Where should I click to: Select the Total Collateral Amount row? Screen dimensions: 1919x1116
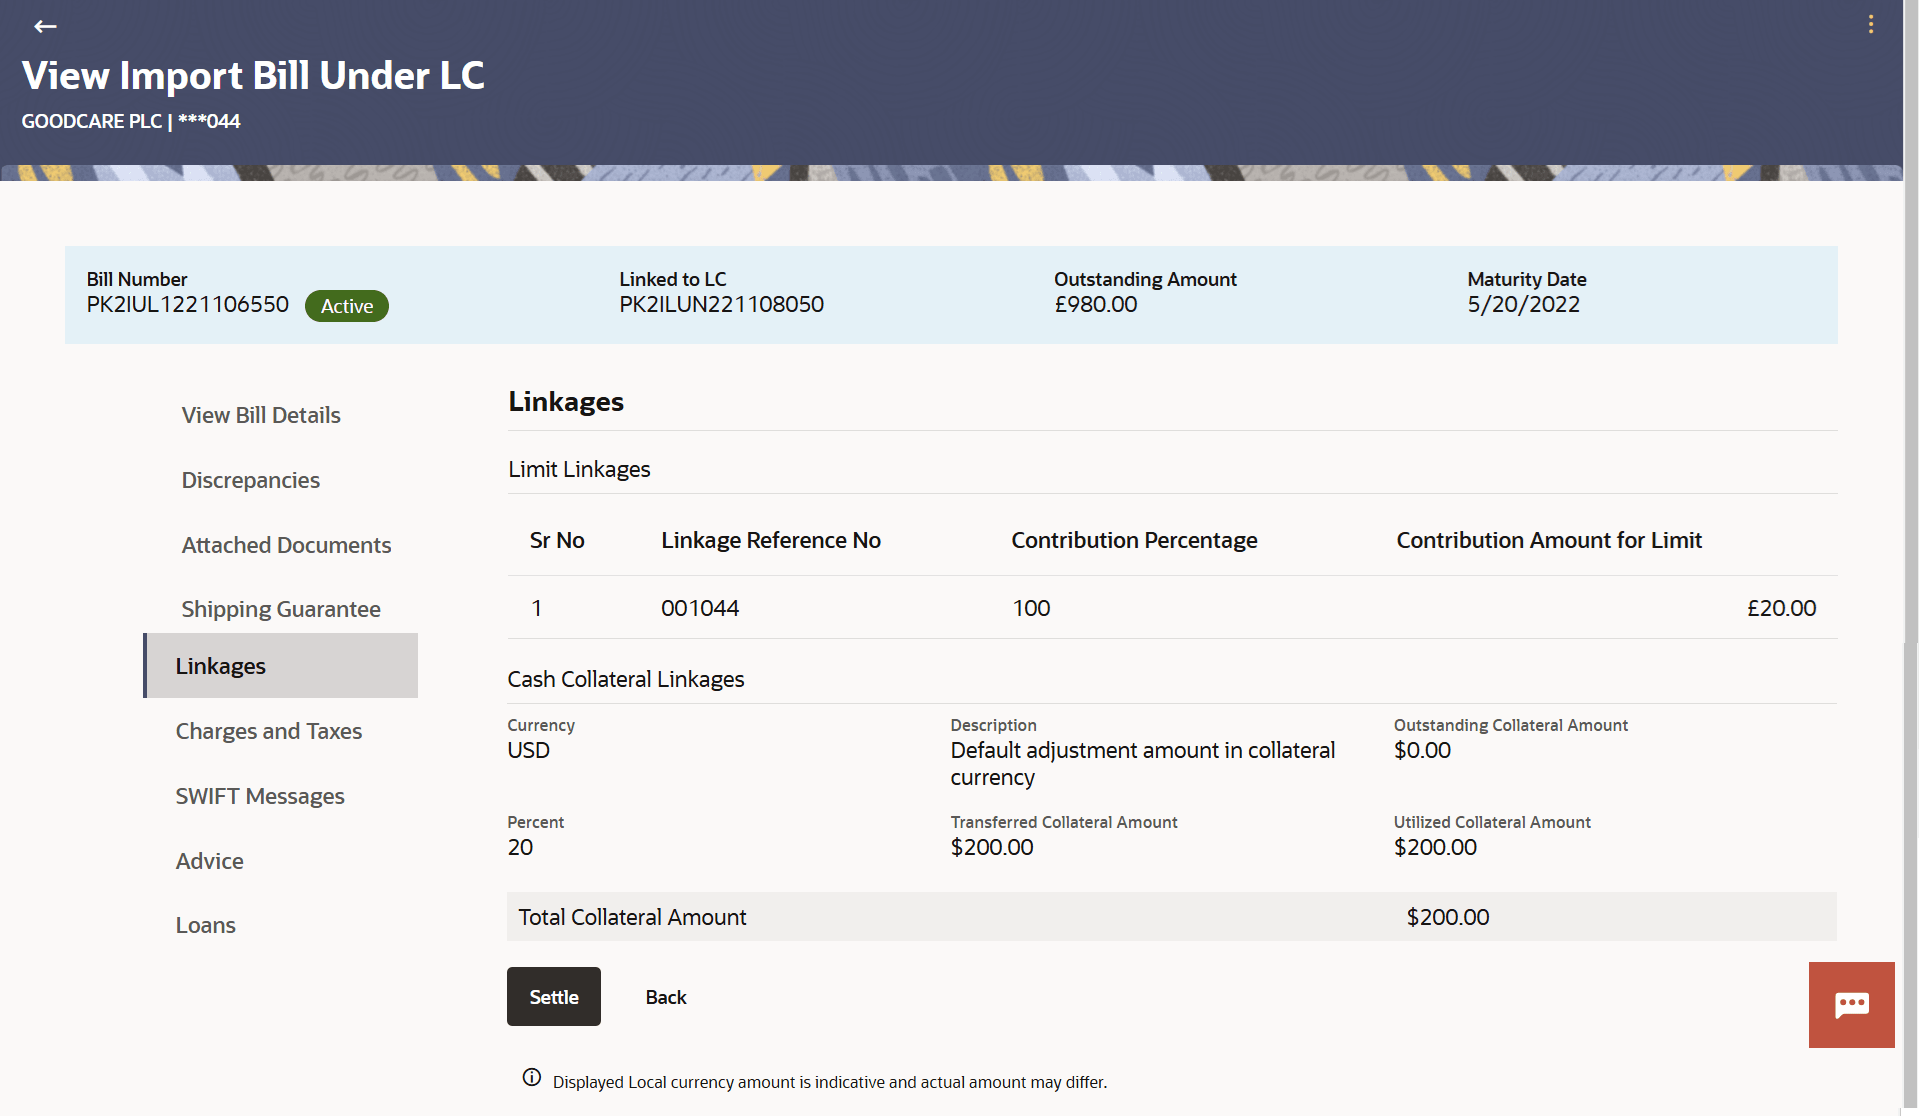(x=631, y=916)
